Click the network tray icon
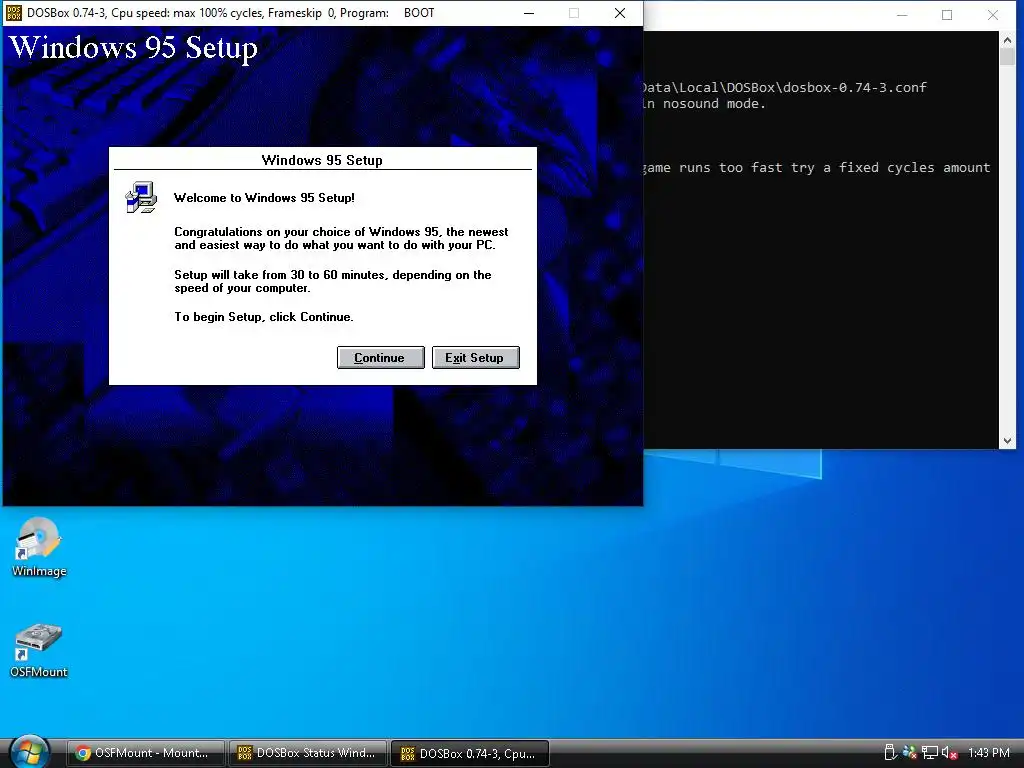Viewport: 1024px width, 768px height. click(x=930, y=753)
